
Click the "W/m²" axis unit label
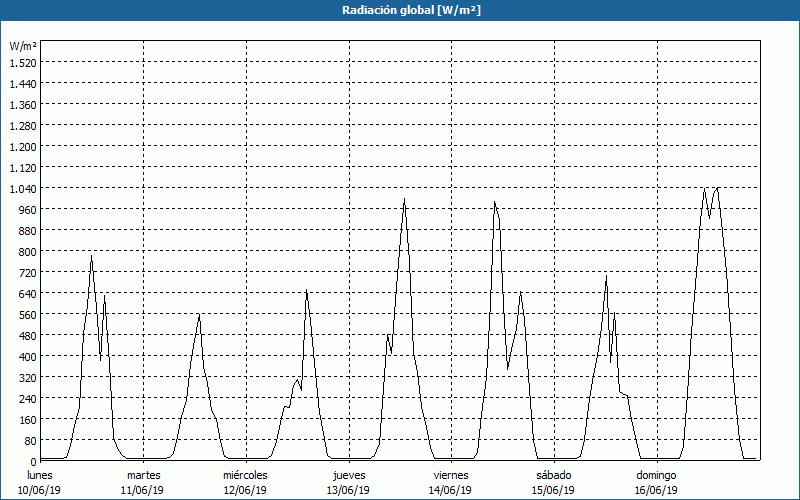pos(23,46)
